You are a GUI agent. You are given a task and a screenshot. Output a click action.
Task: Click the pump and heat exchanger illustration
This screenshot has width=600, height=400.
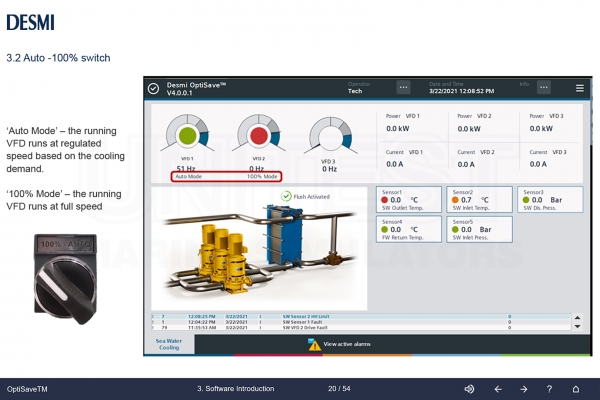260,251
